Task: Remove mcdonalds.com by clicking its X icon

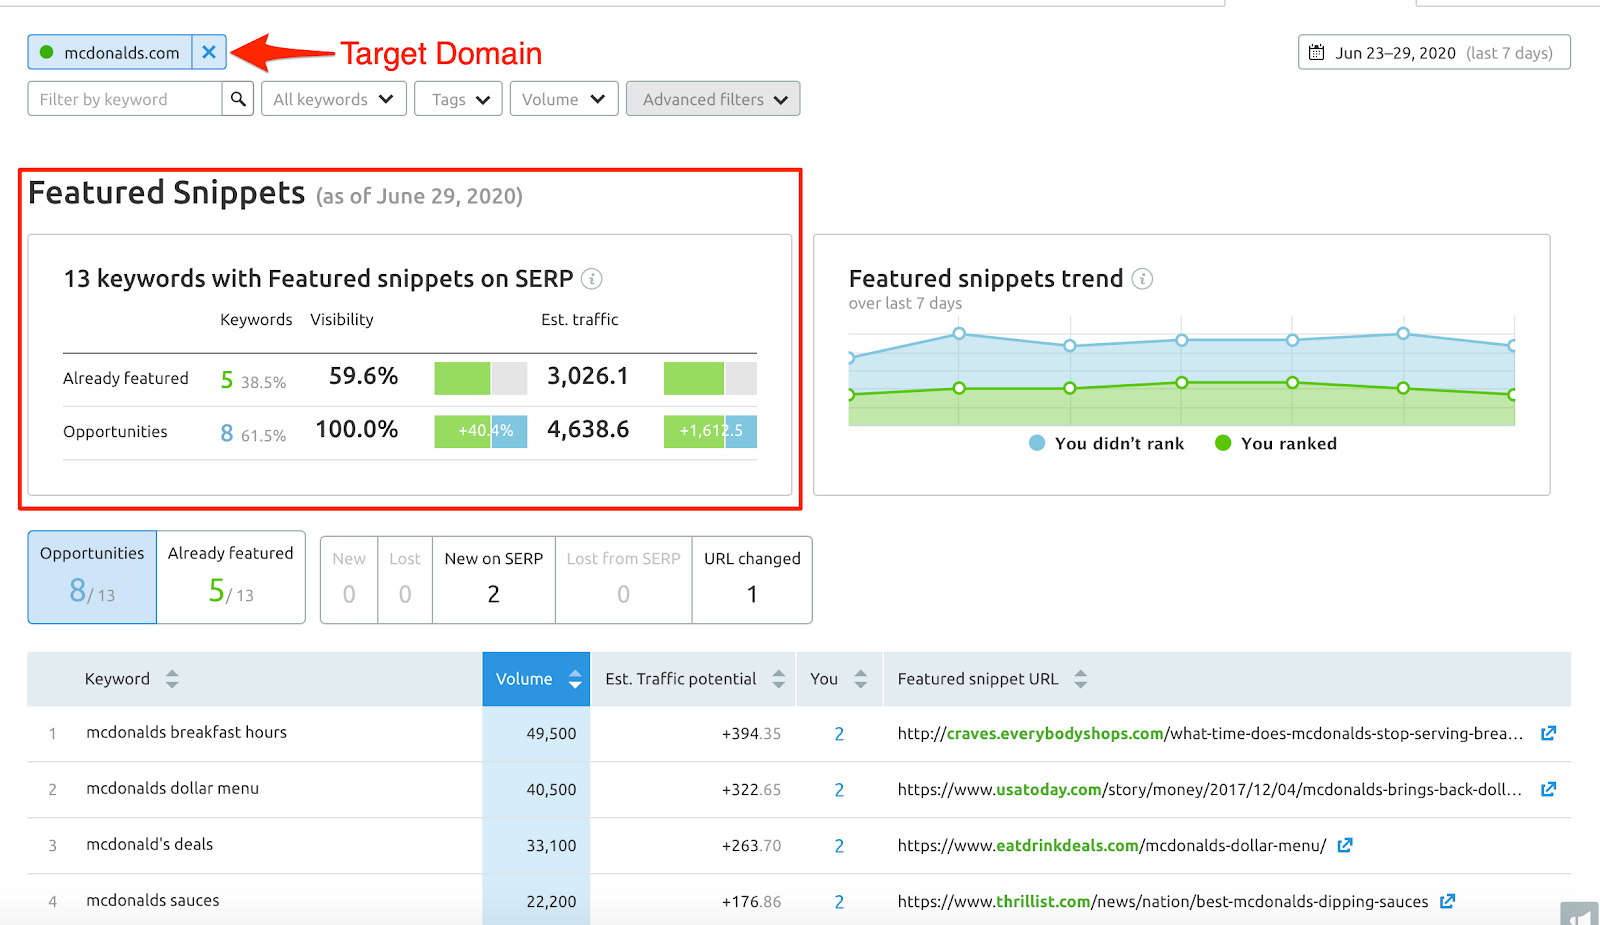Action: pos(208,51)
